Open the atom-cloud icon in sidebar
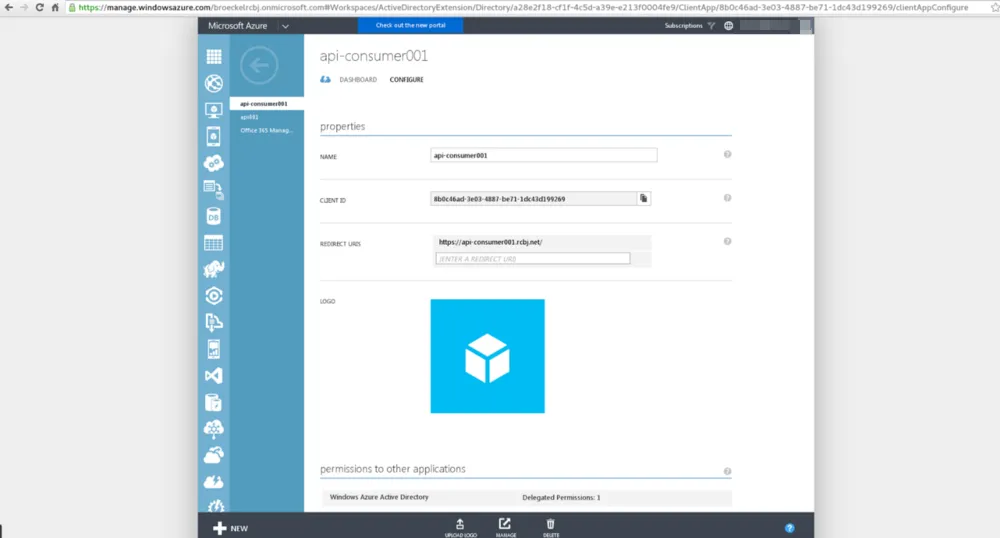Viewport: 1000px width, 538px height. point(214,428)
